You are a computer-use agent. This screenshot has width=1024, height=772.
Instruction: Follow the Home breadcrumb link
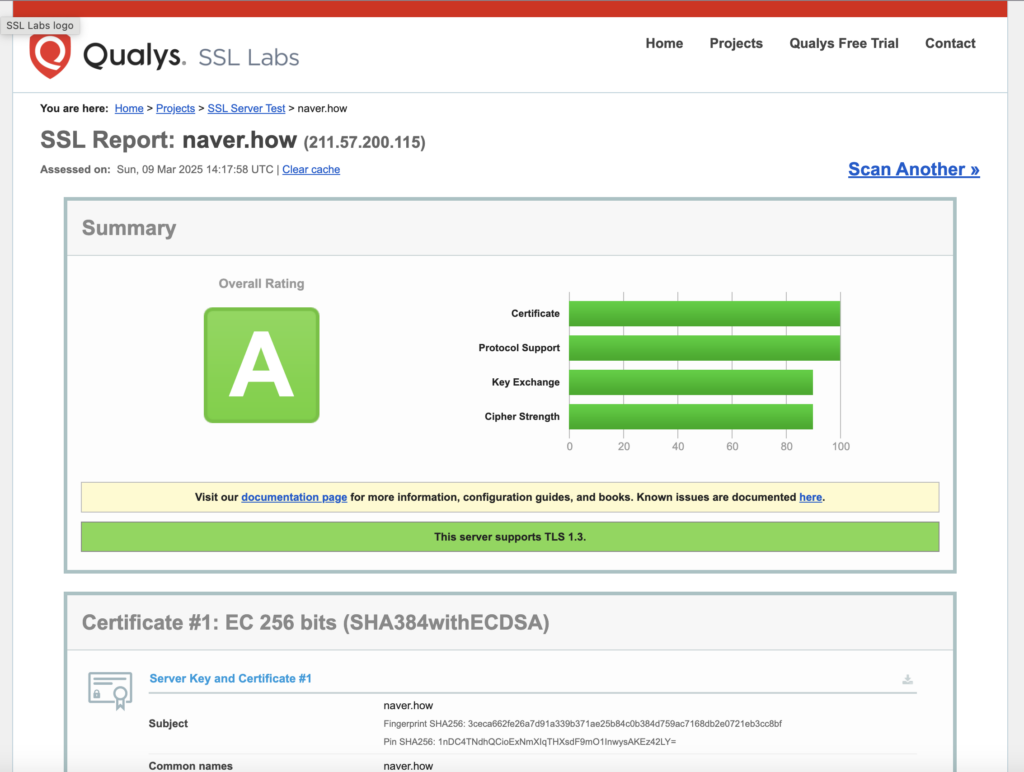[x=129, y=108]
